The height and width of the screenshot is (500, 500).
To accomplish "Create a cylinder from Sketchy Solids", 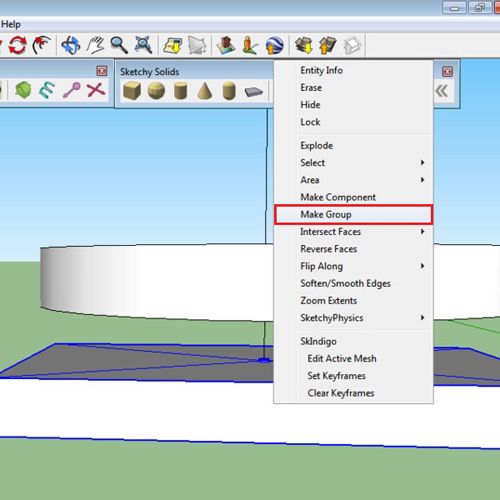I will pos(180,91).
